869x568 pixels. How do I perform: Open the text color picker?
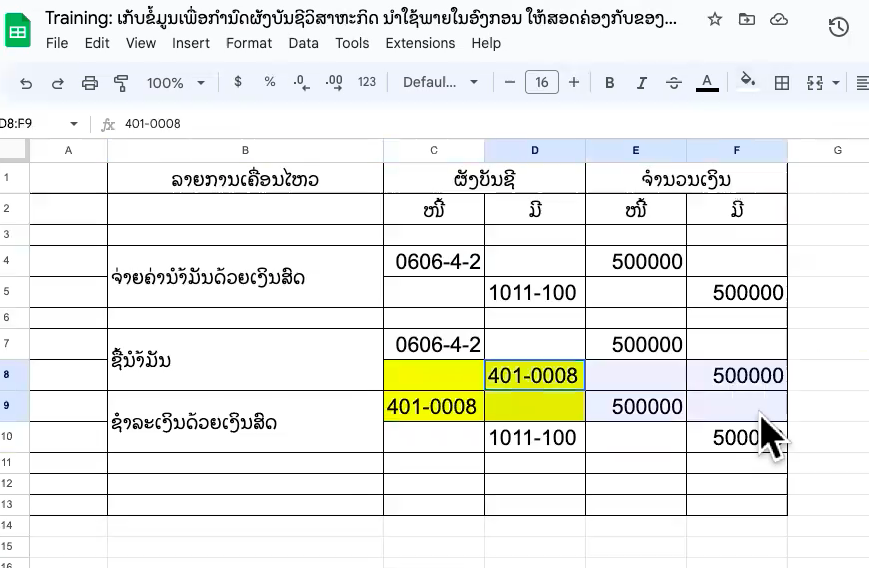point(707,83)
